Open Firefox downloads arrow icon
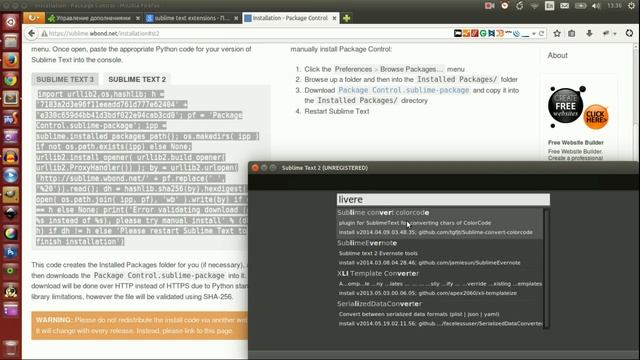Viewport: 640px width, 360px height. point(589,33)
